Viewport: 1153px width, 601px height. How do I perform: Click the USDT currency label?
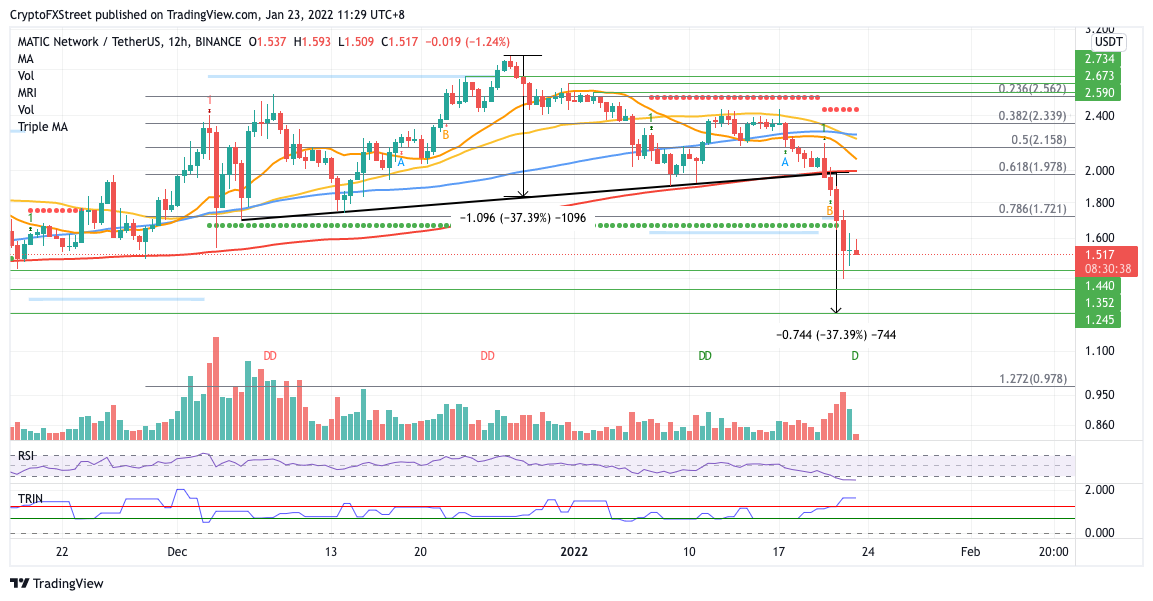click(x=1108, y=42)
